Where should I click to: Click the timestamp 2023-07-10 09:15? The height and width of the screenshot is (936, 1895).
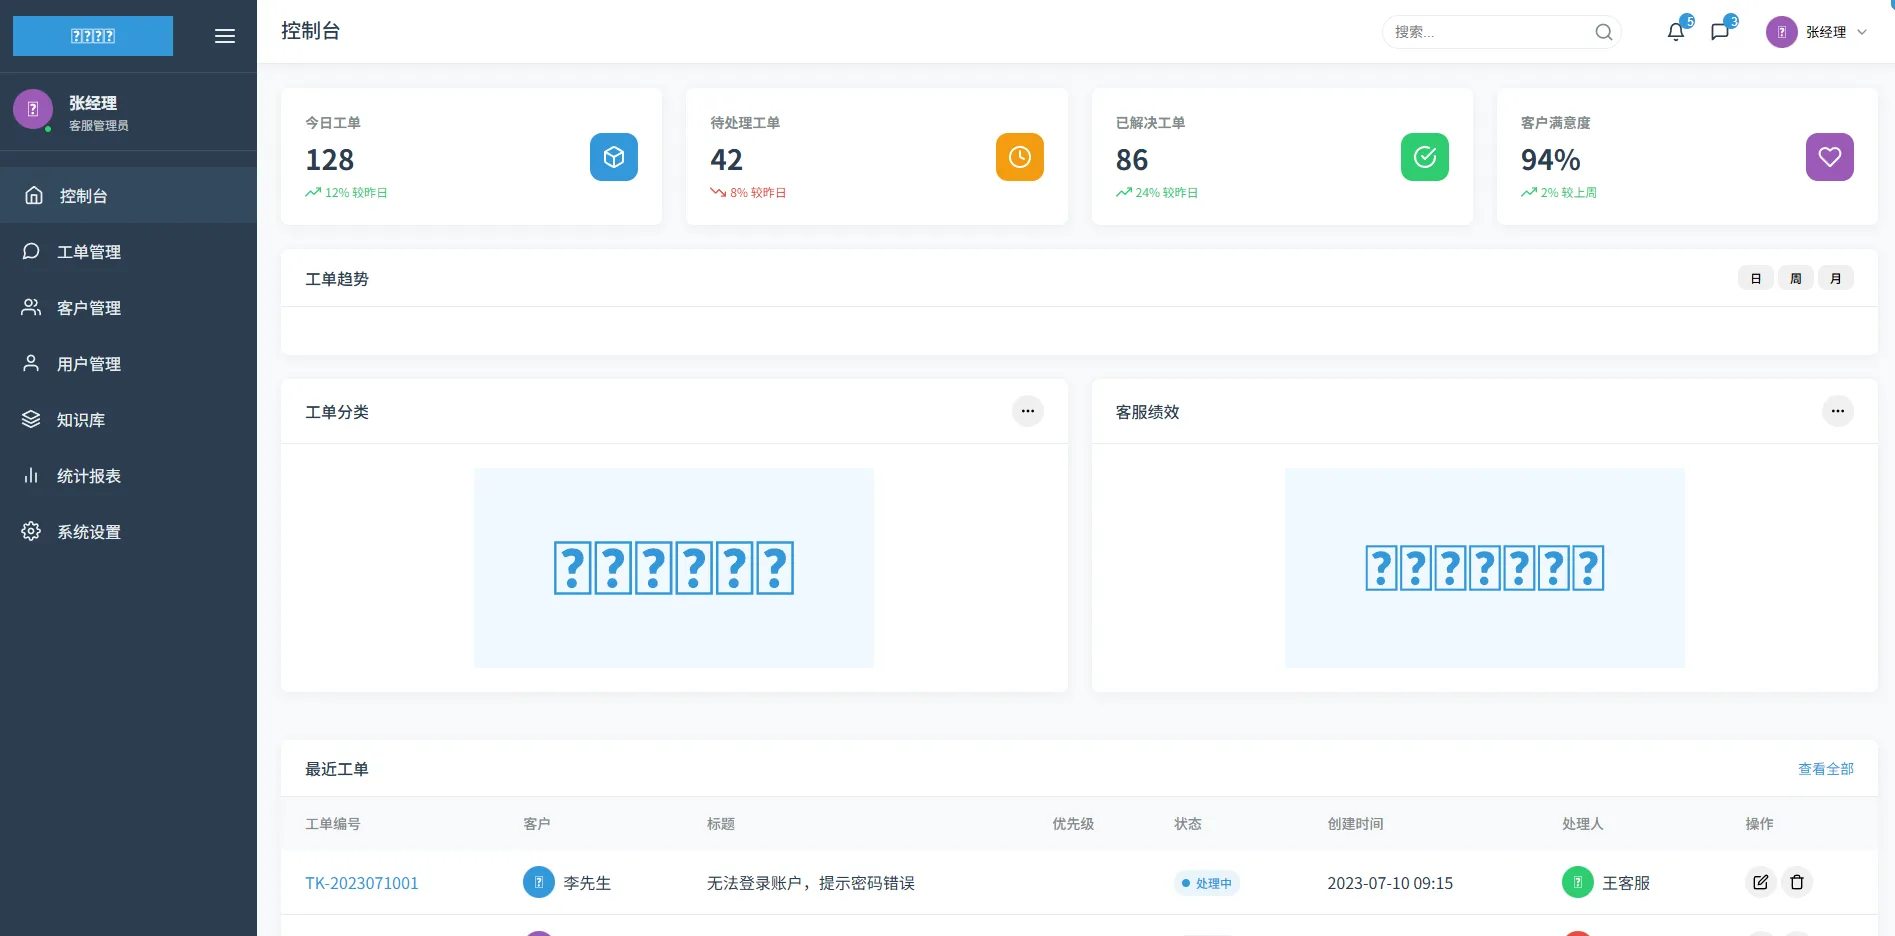click(1390, 883)
